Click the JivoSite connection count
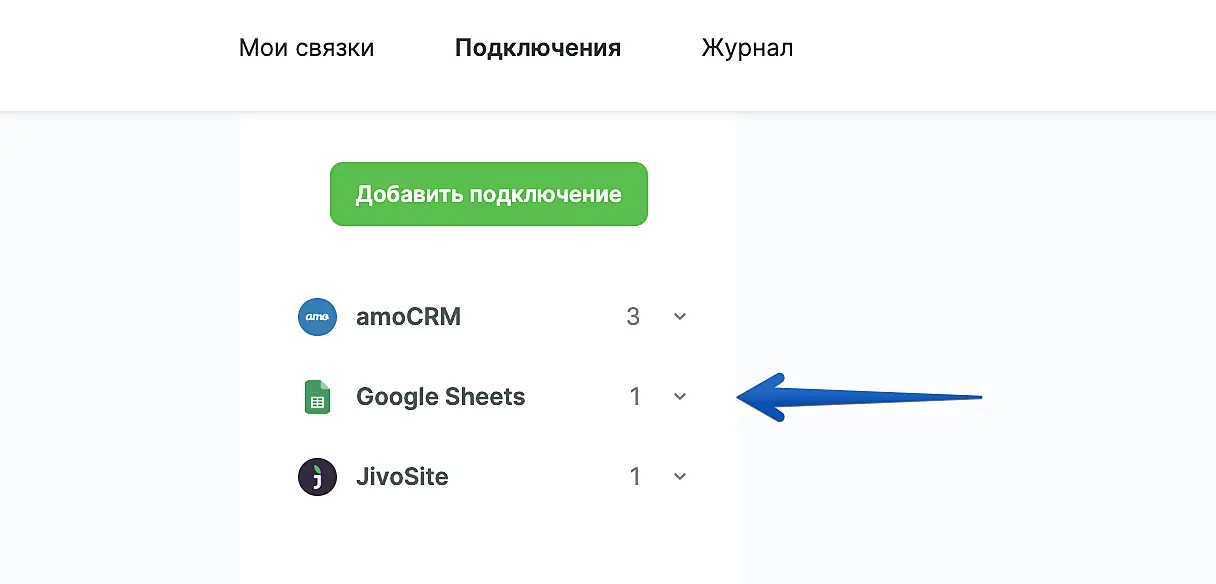Image resolution: width=1216 pixels, height=584 pixels. pyautogui.click(x=635, y=477)
